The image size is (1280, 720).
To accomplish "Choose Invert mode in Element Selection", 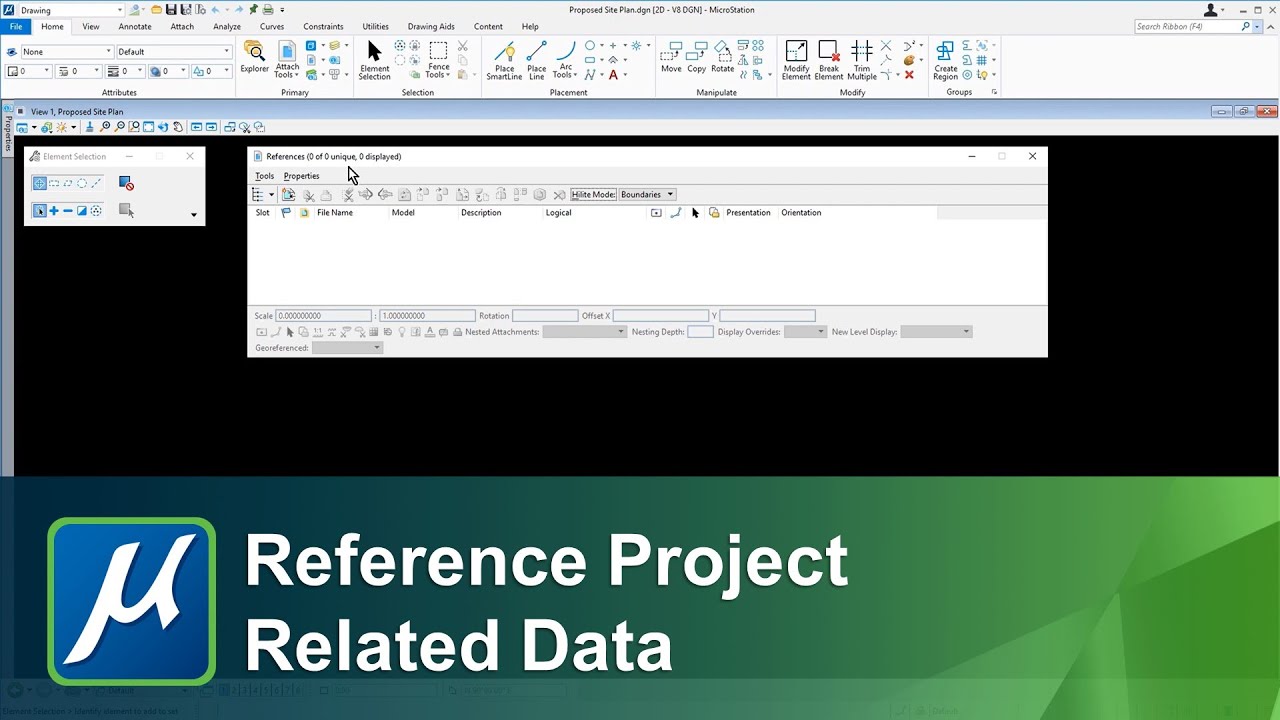I will point(82,211).
